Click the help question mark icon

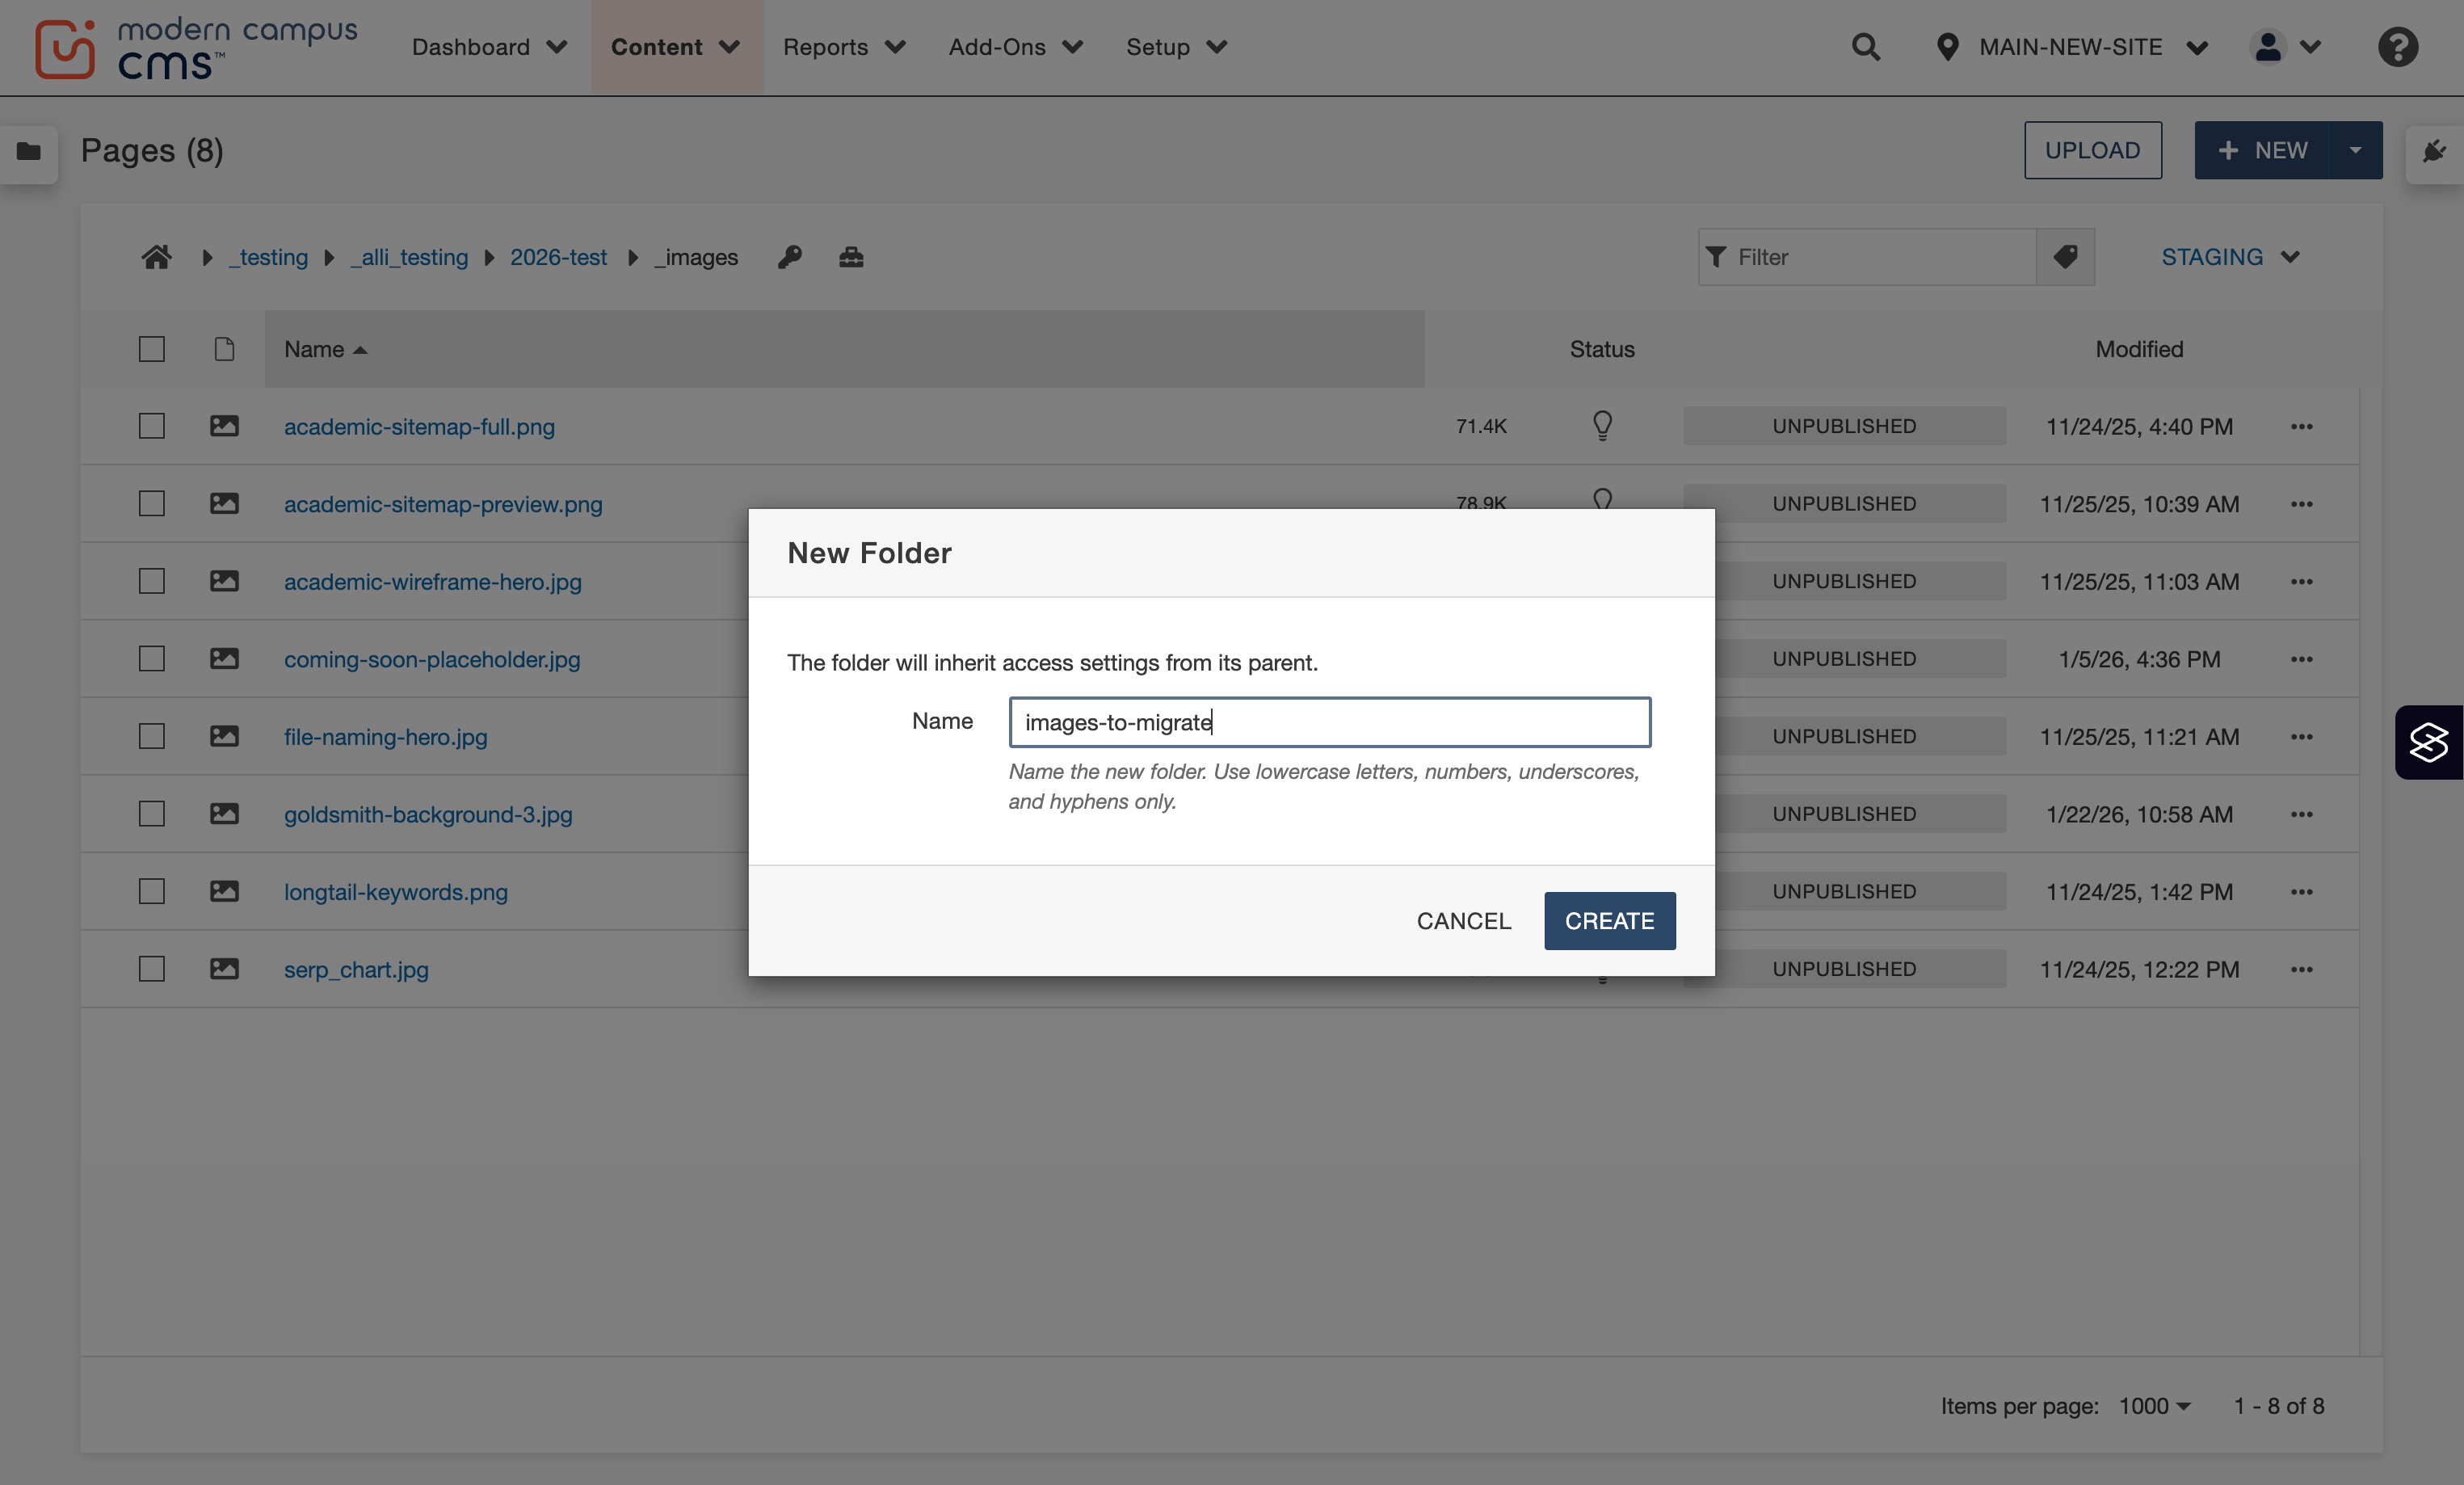2397,47
